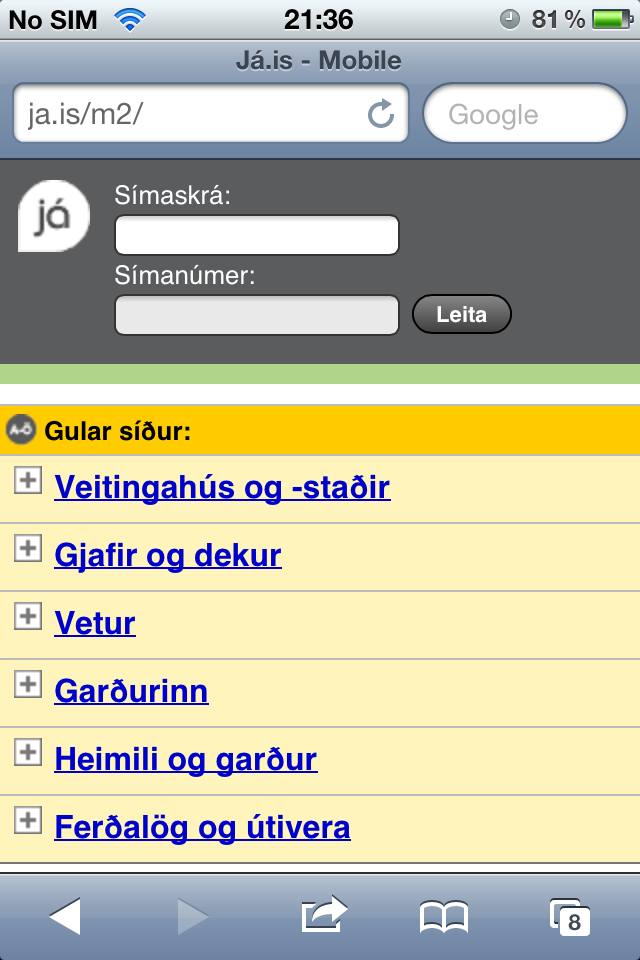The width and height of the screenshot is (640, 960).
Task: Tap the já logo icon
Action: (54, 216)
